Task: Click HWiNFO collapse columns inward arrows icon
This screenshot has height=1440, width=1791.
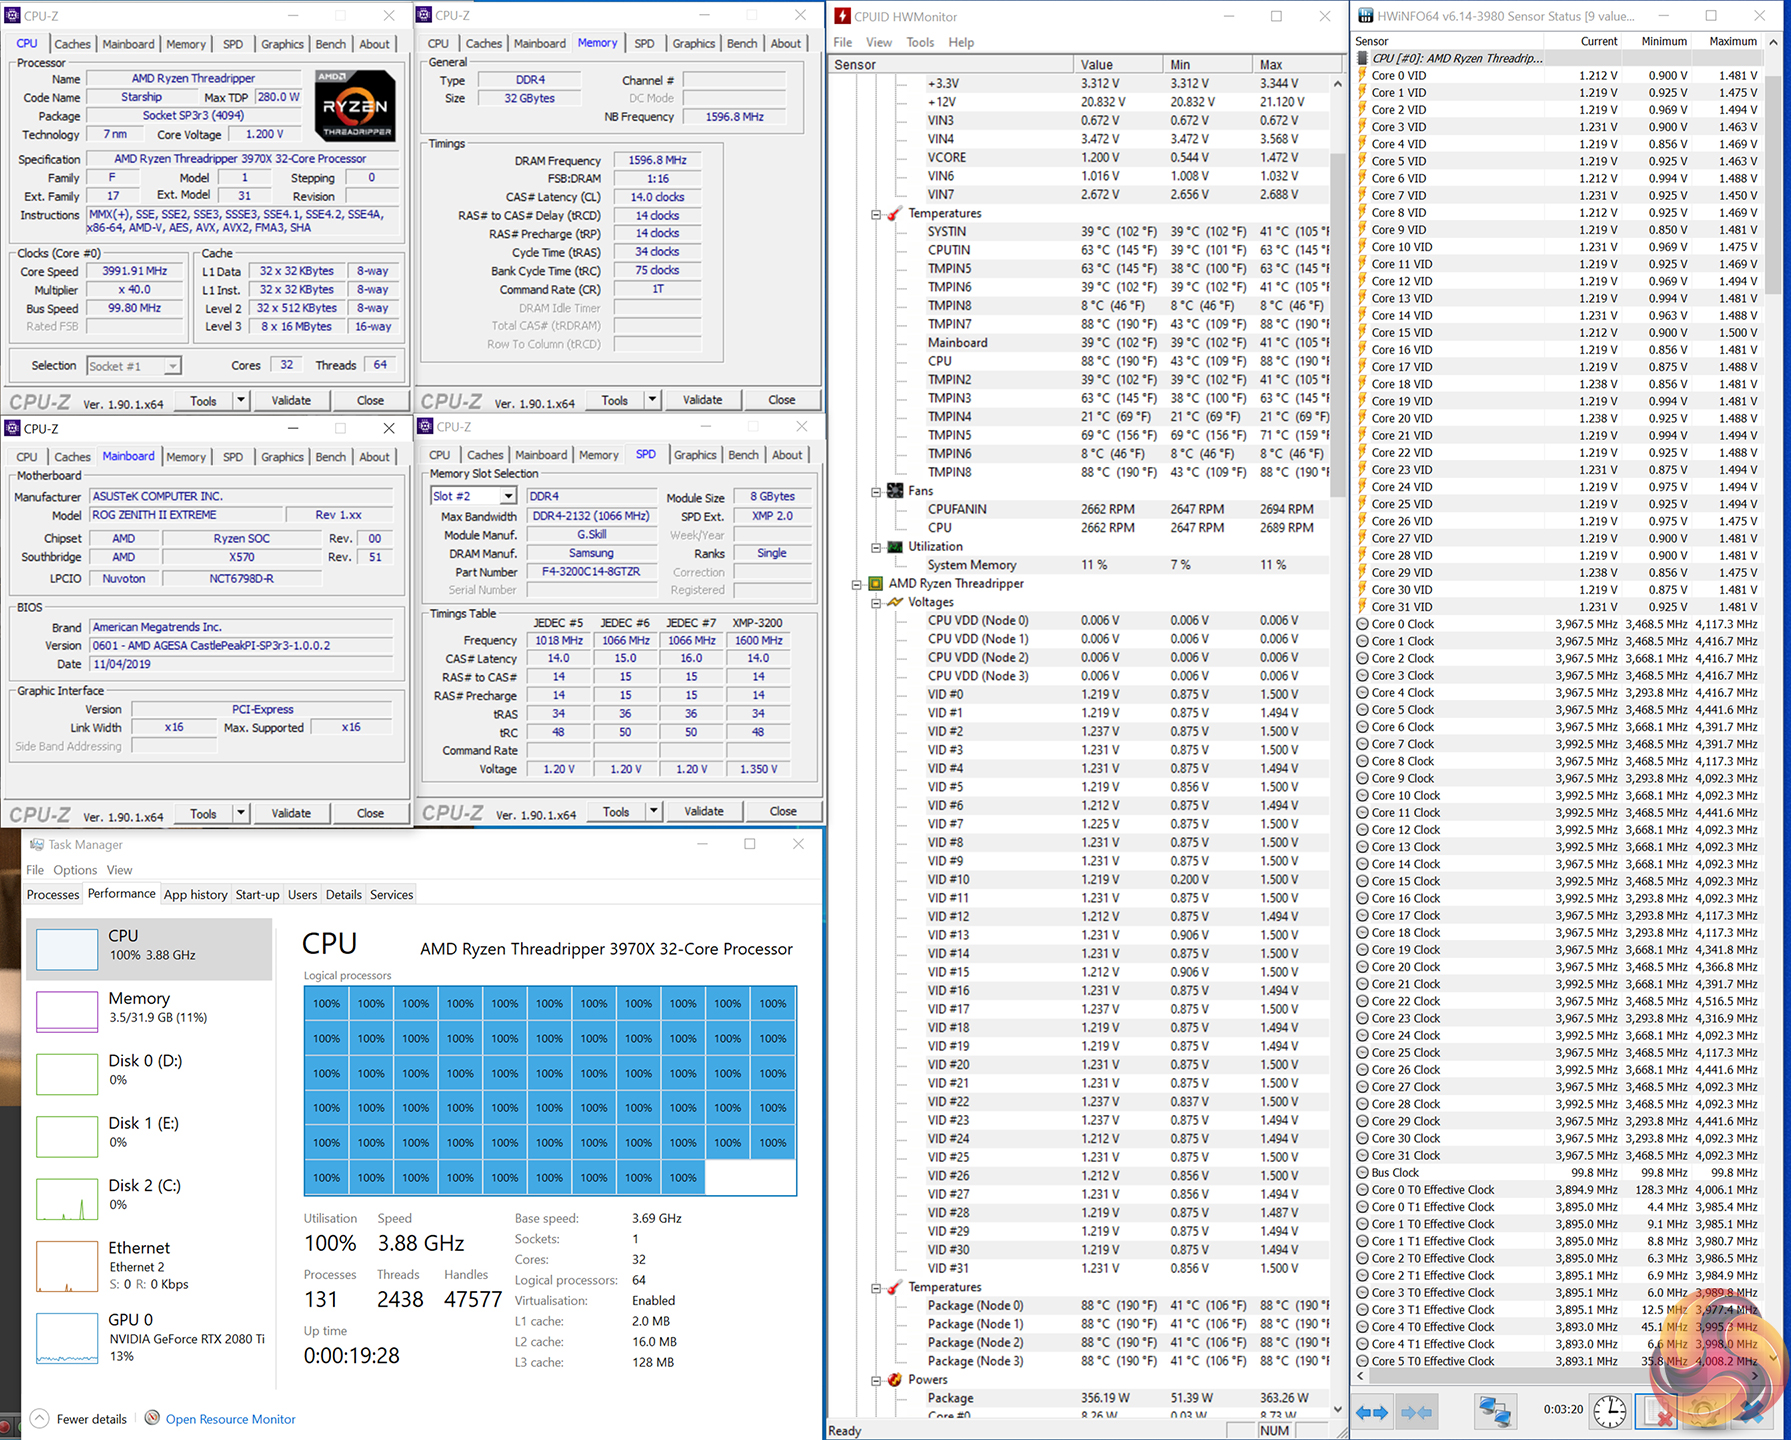Action: pyautogui.click(x=1417, y=1412)
